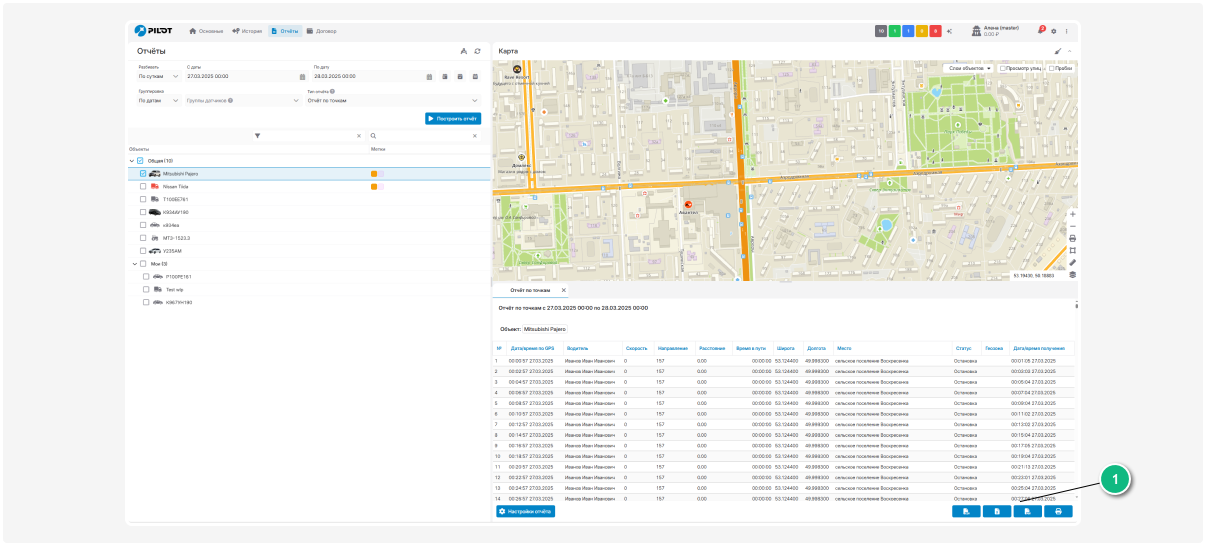Click the map zoom in plus icon
This screenshot has width=1206, height=546.
coord(1072,214)
